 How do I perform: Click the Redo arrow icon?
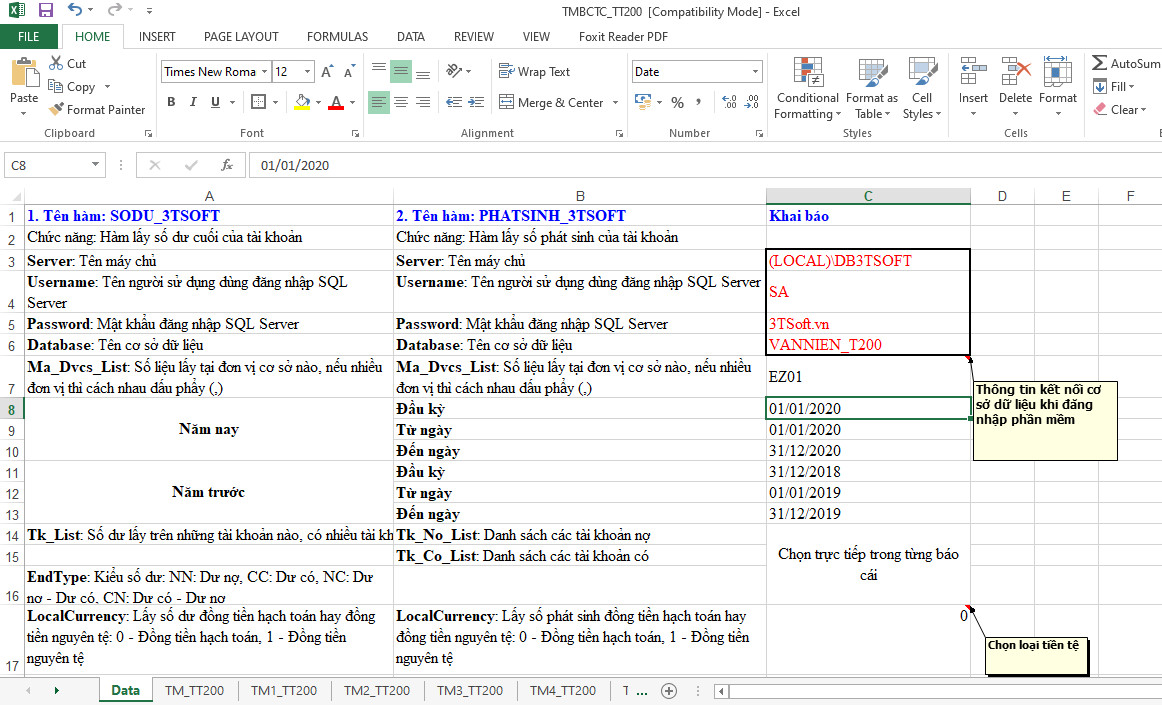(114, 10)
